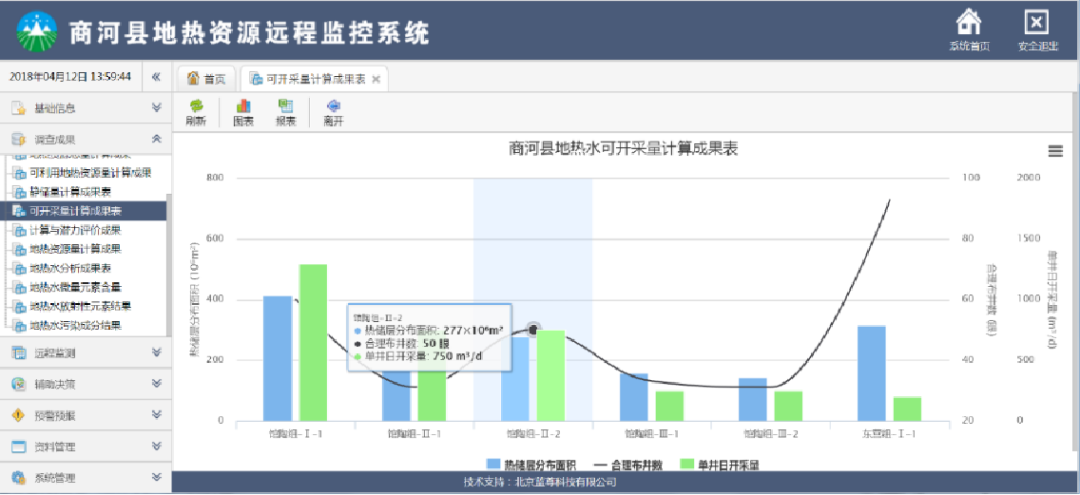Click the blue bar for 东营组-Ⅰ-1
Image resolution: width=1080 pixels, height=495 pixels.
pyautogui.click(x=871, y=373)
